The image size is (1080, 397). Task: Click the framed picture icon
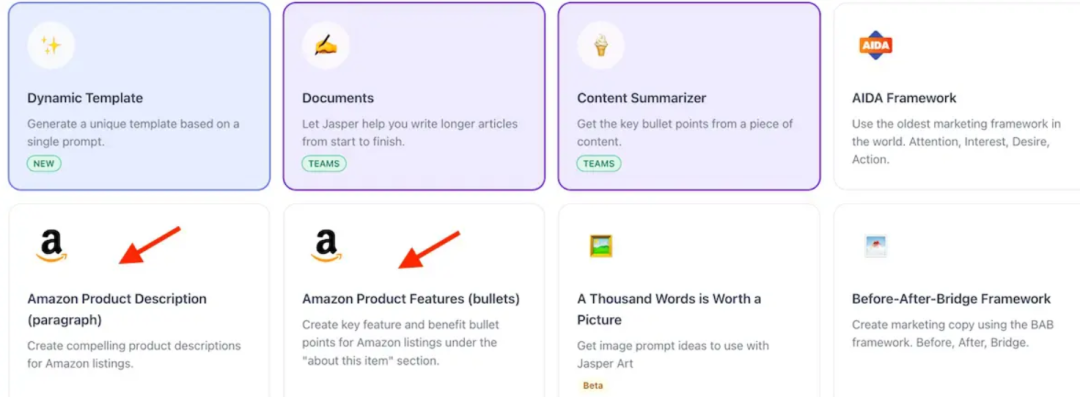pos(601,246)
